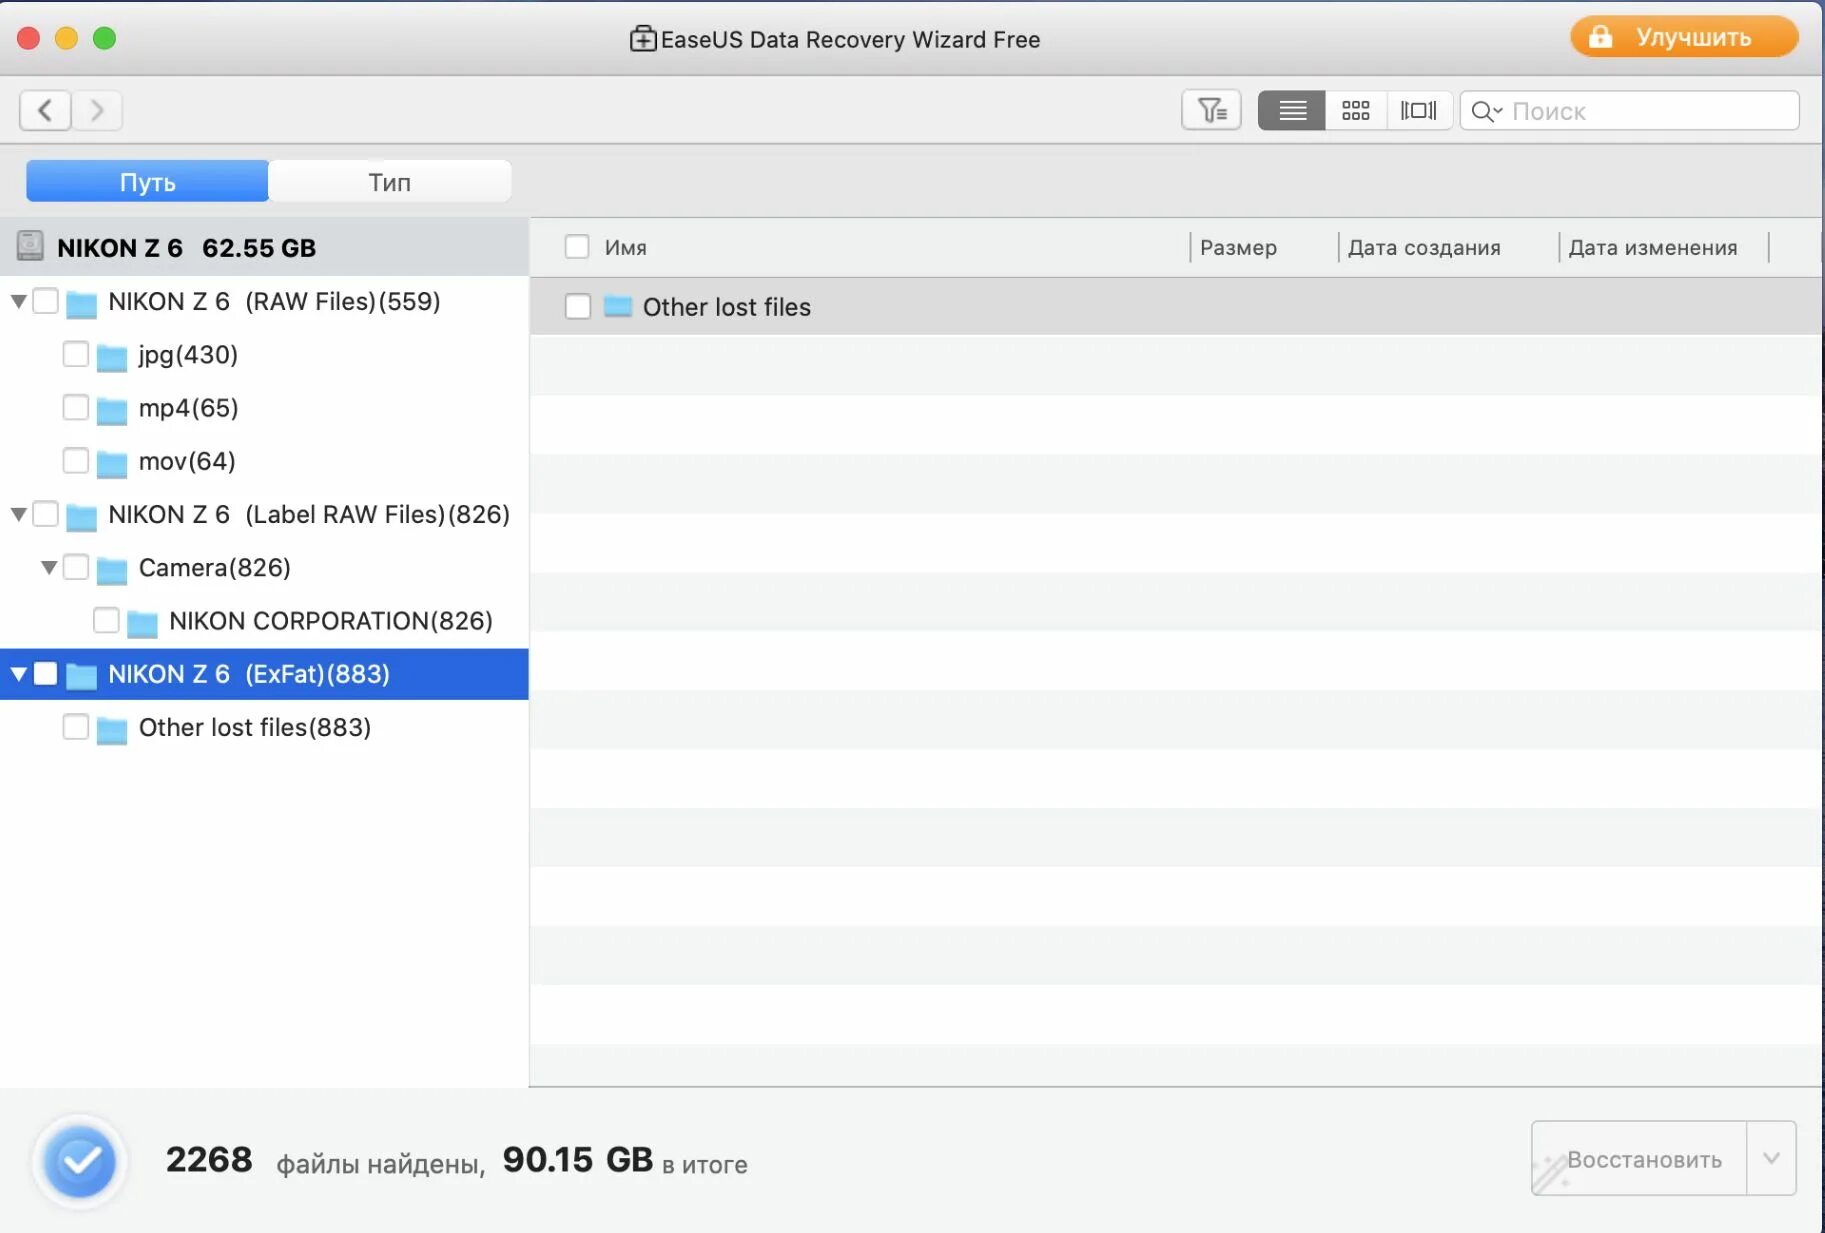Switch to filmstrip preview view
Image resolution: width=1825 pixels, height=1233 pixels.
[x=1419, y=110]
